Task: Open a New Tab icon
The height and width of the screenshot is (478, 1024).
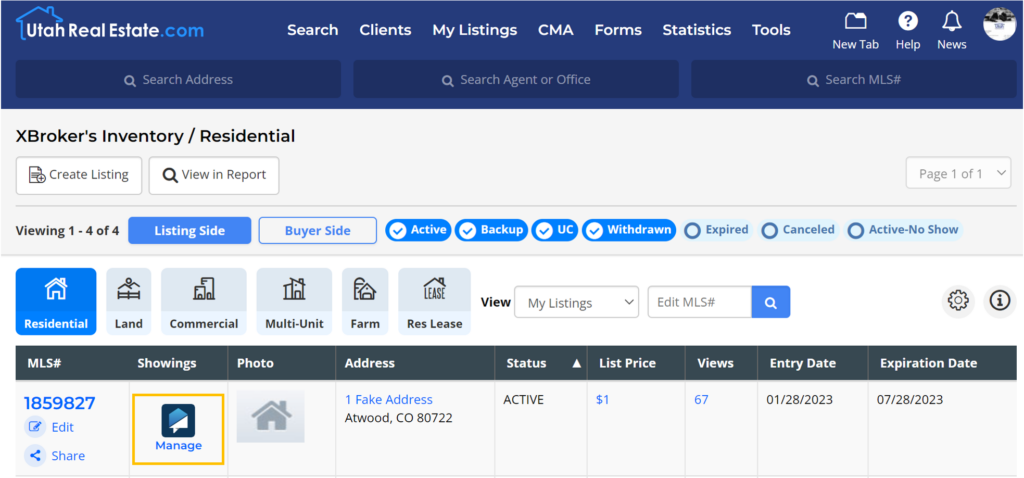Action: click(855, 23)
